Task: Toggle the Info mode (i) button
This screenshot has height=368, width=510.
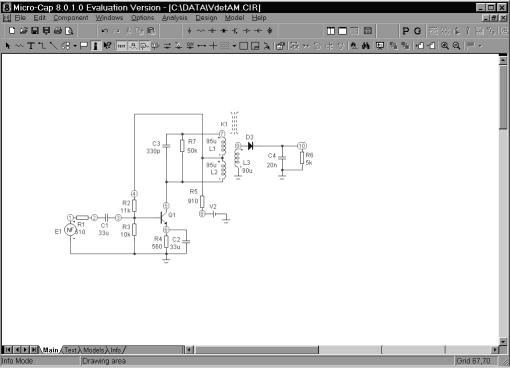Action: pyautogui.click(x=96, y=46)
